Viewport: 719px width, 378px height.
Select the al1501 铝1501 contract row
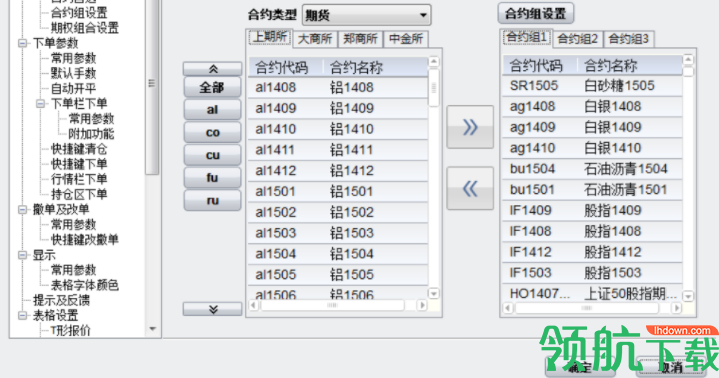tap(338, 191)
